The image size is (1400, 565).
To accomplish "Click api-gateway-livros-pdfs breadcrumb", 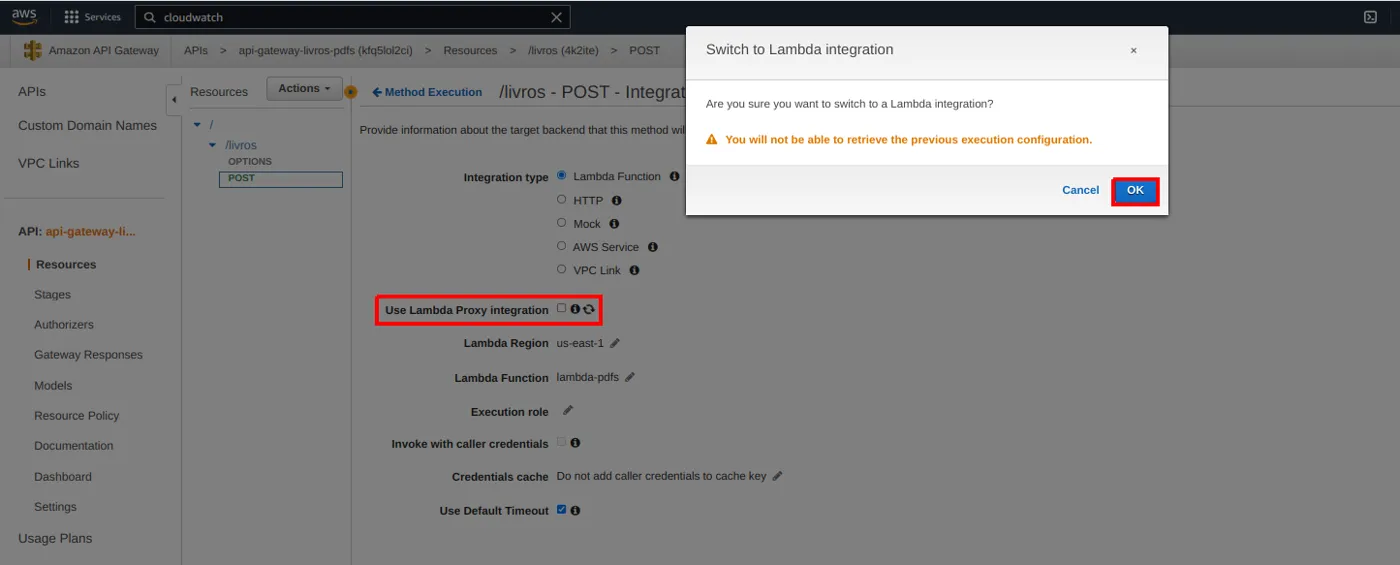I will 326,50.
